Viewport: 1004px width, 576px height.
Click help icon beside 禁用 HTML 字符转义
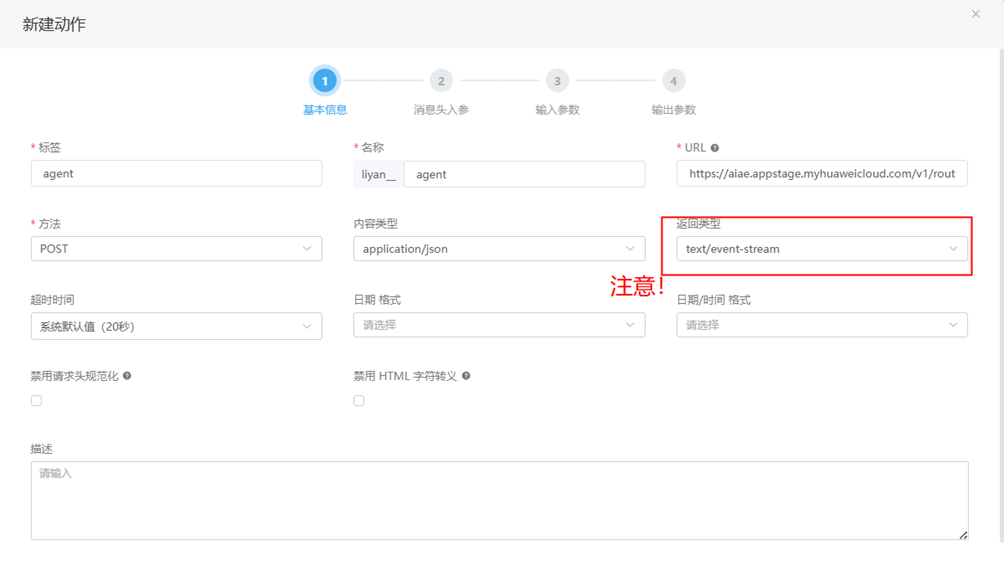pos(466,376)
